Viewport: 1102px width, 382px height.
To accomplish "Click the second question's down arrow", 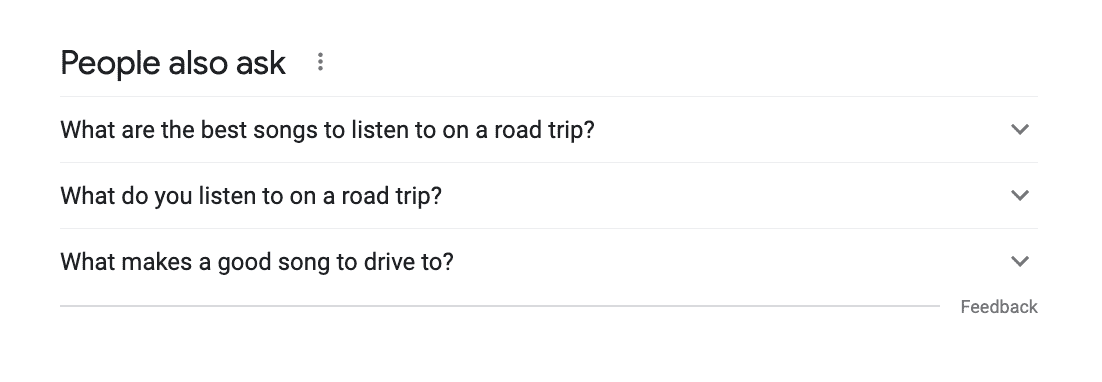I will point(1019,195).
